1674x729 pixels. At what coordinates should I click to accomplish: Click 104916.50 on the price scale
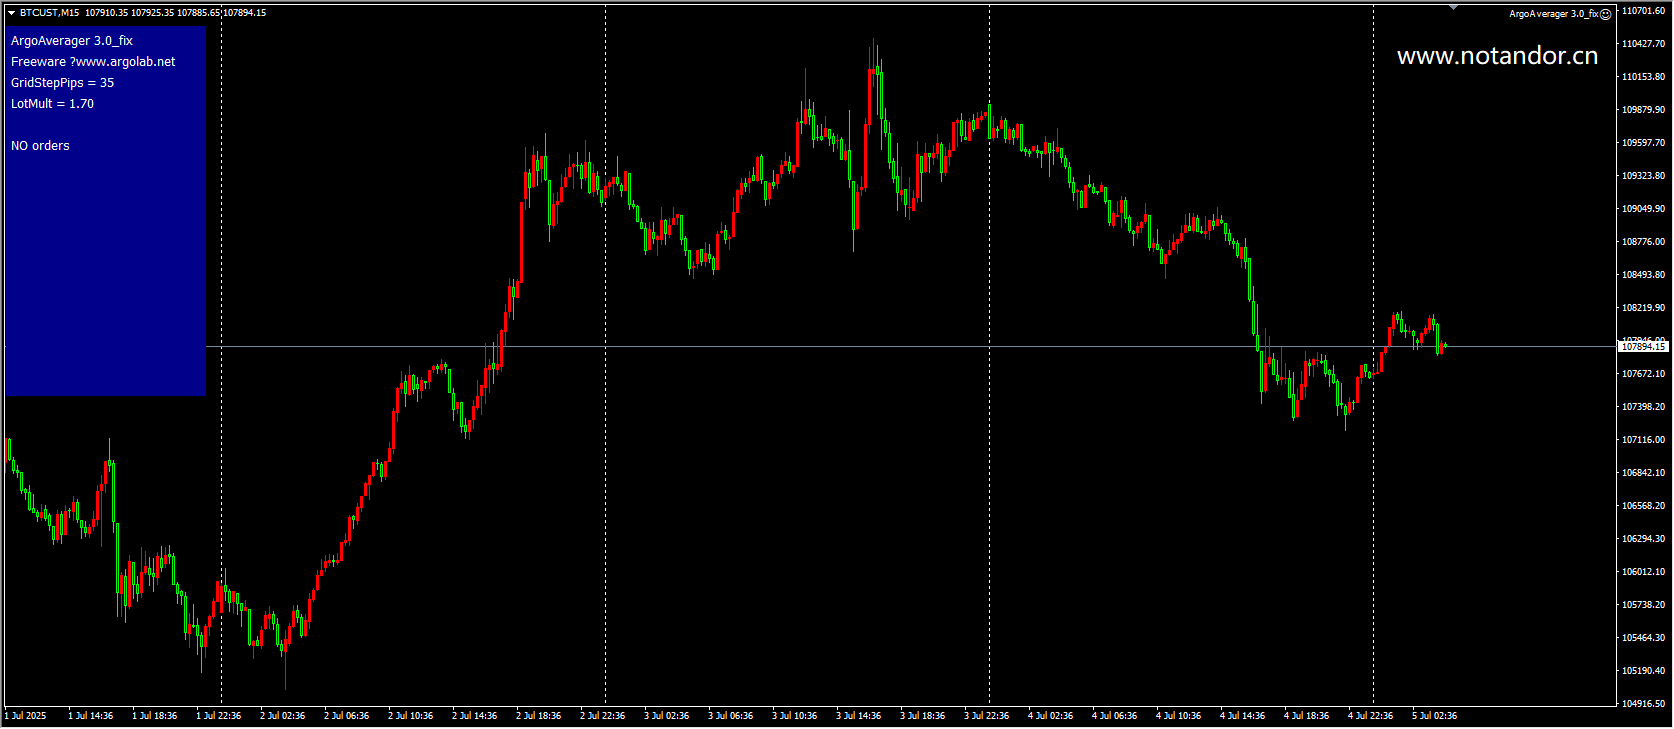tap(1644, 704)
